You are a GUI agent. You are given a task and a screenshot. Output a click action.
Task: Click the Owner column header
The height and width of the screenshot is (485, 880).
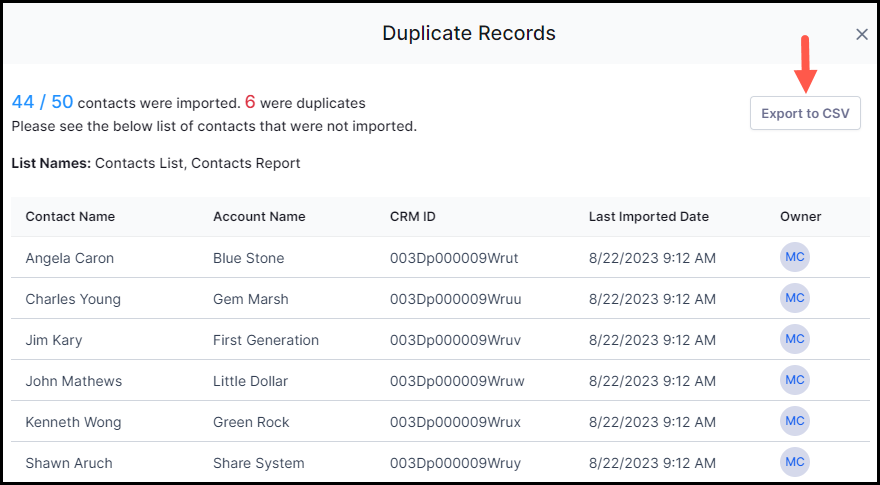(x=800, y=217)
